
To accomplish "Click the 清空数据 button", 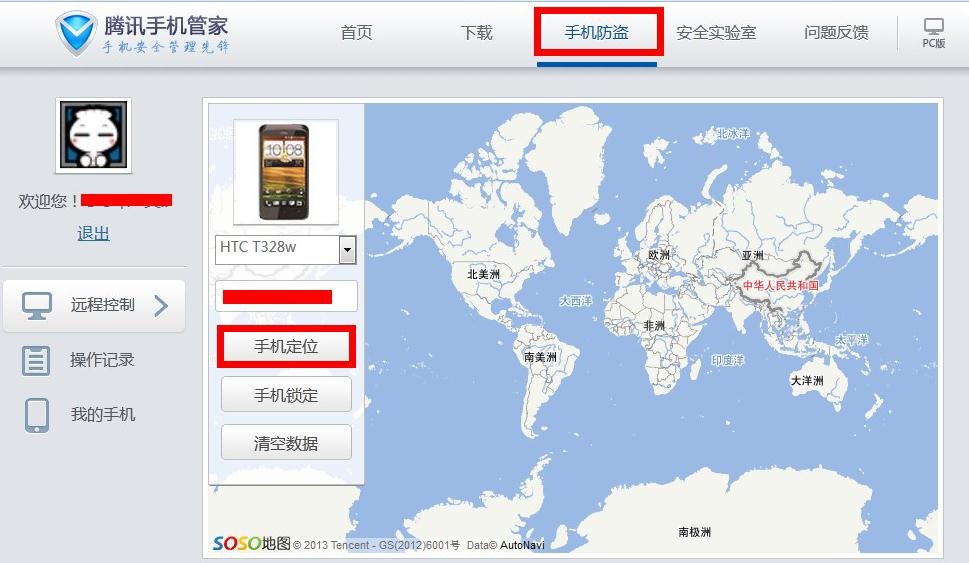I will 286,443.
